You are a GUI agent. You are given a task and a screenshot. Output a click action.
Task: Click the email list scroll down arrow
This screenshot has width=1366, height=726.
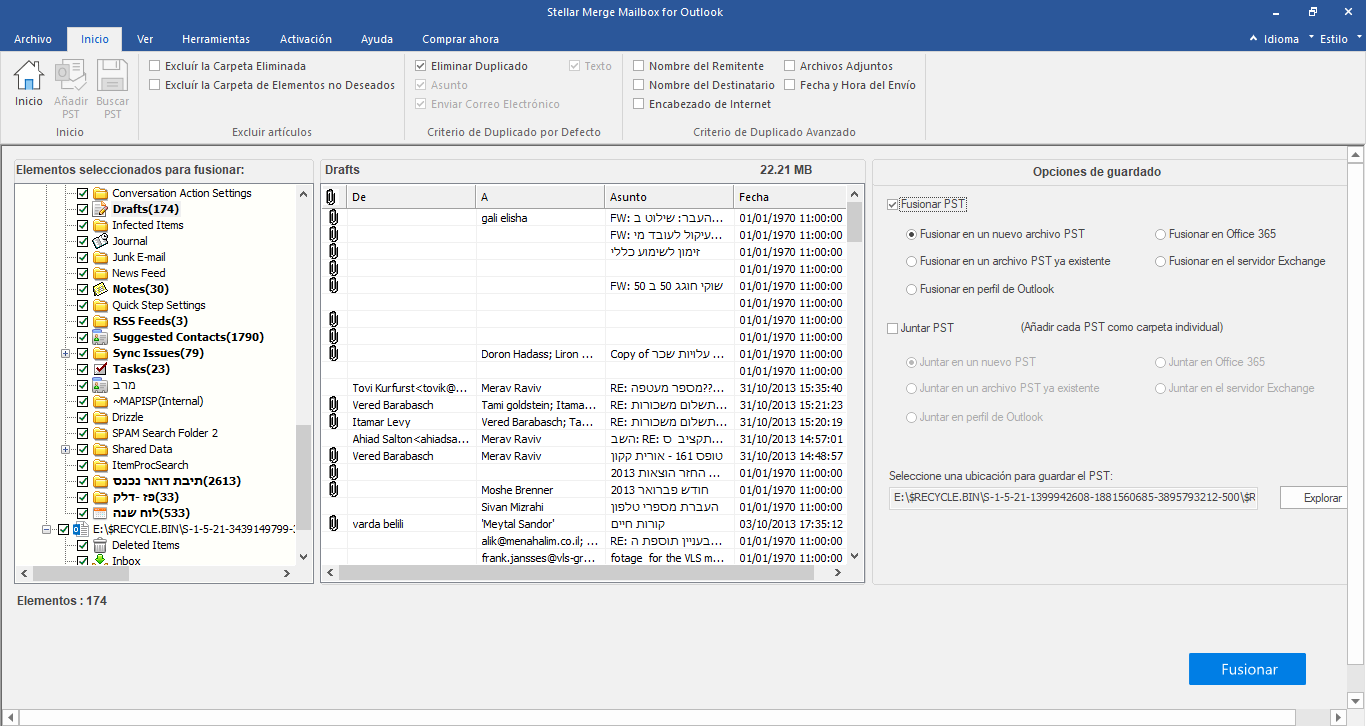tap(854, 557)
